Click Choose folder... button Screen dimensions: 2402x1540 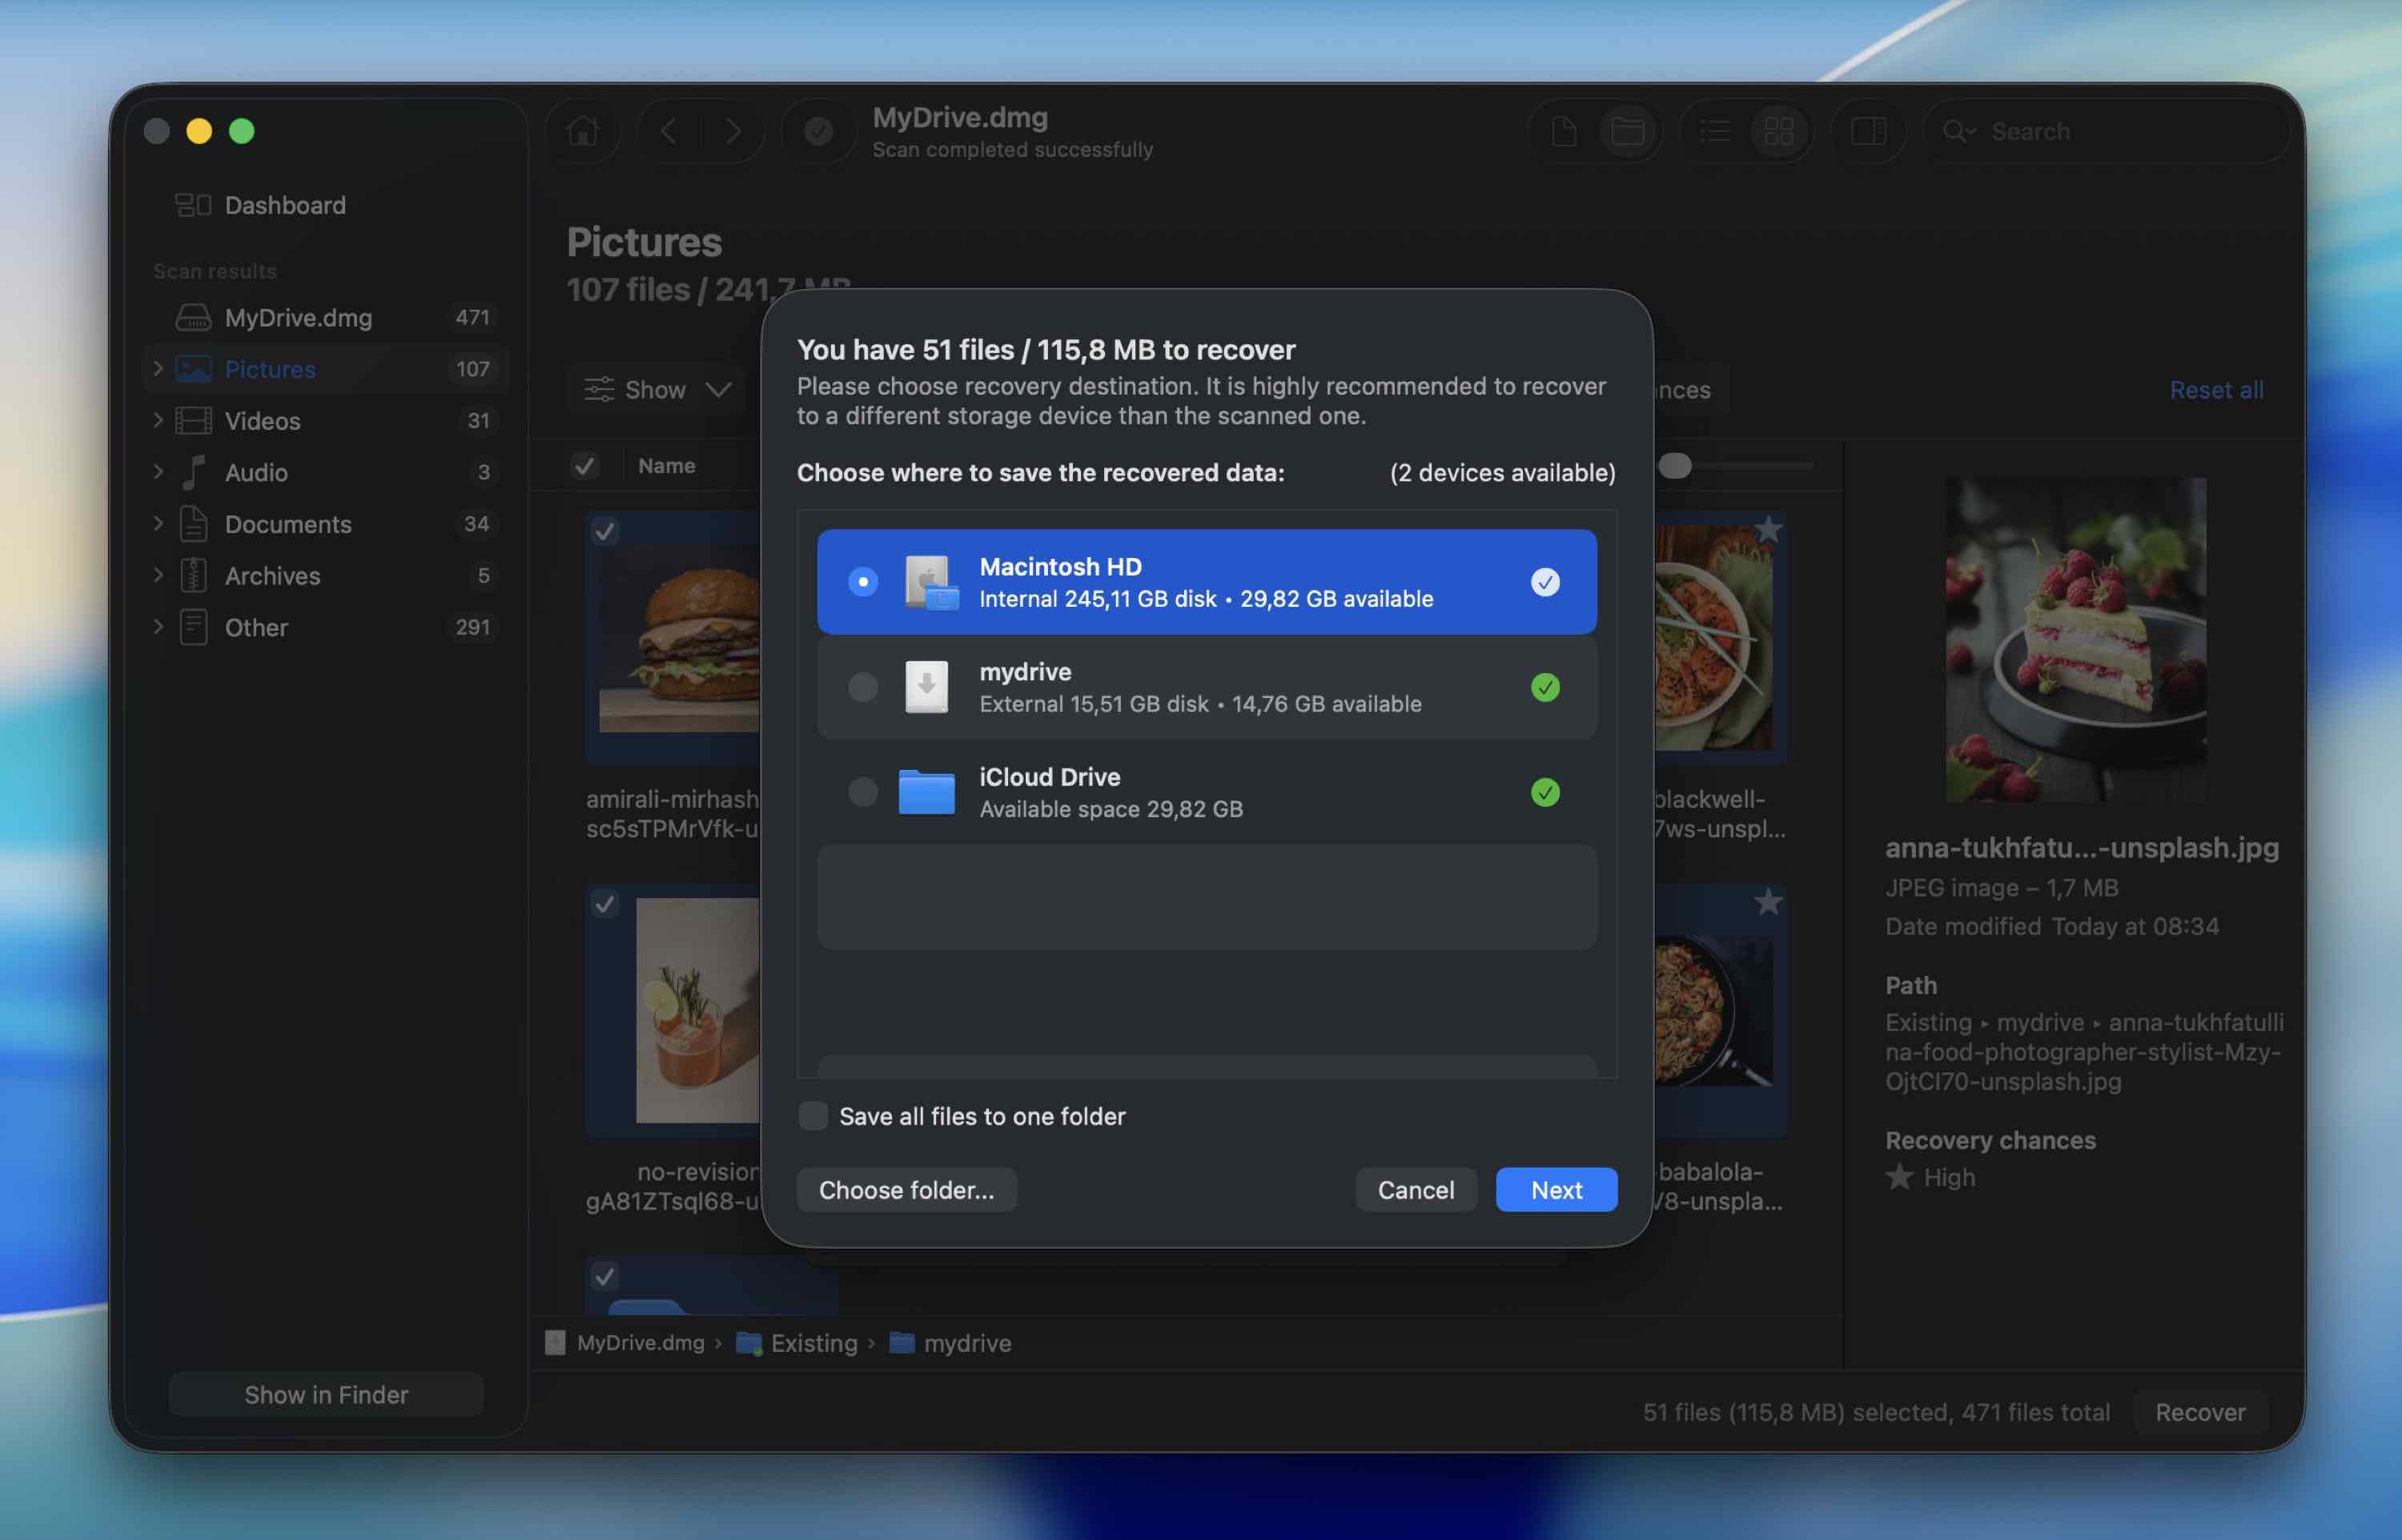coord(906,1190)
